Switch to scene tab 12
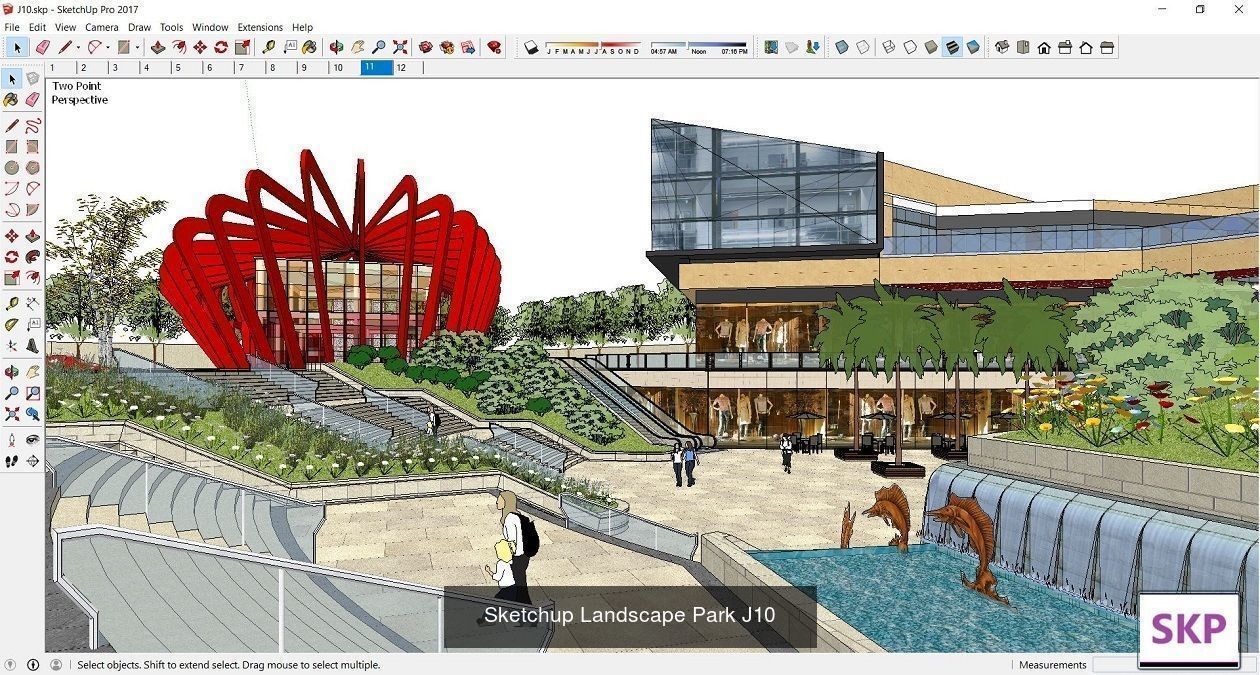The width and height of the screenshot is (1260, 675). [408, 68]
